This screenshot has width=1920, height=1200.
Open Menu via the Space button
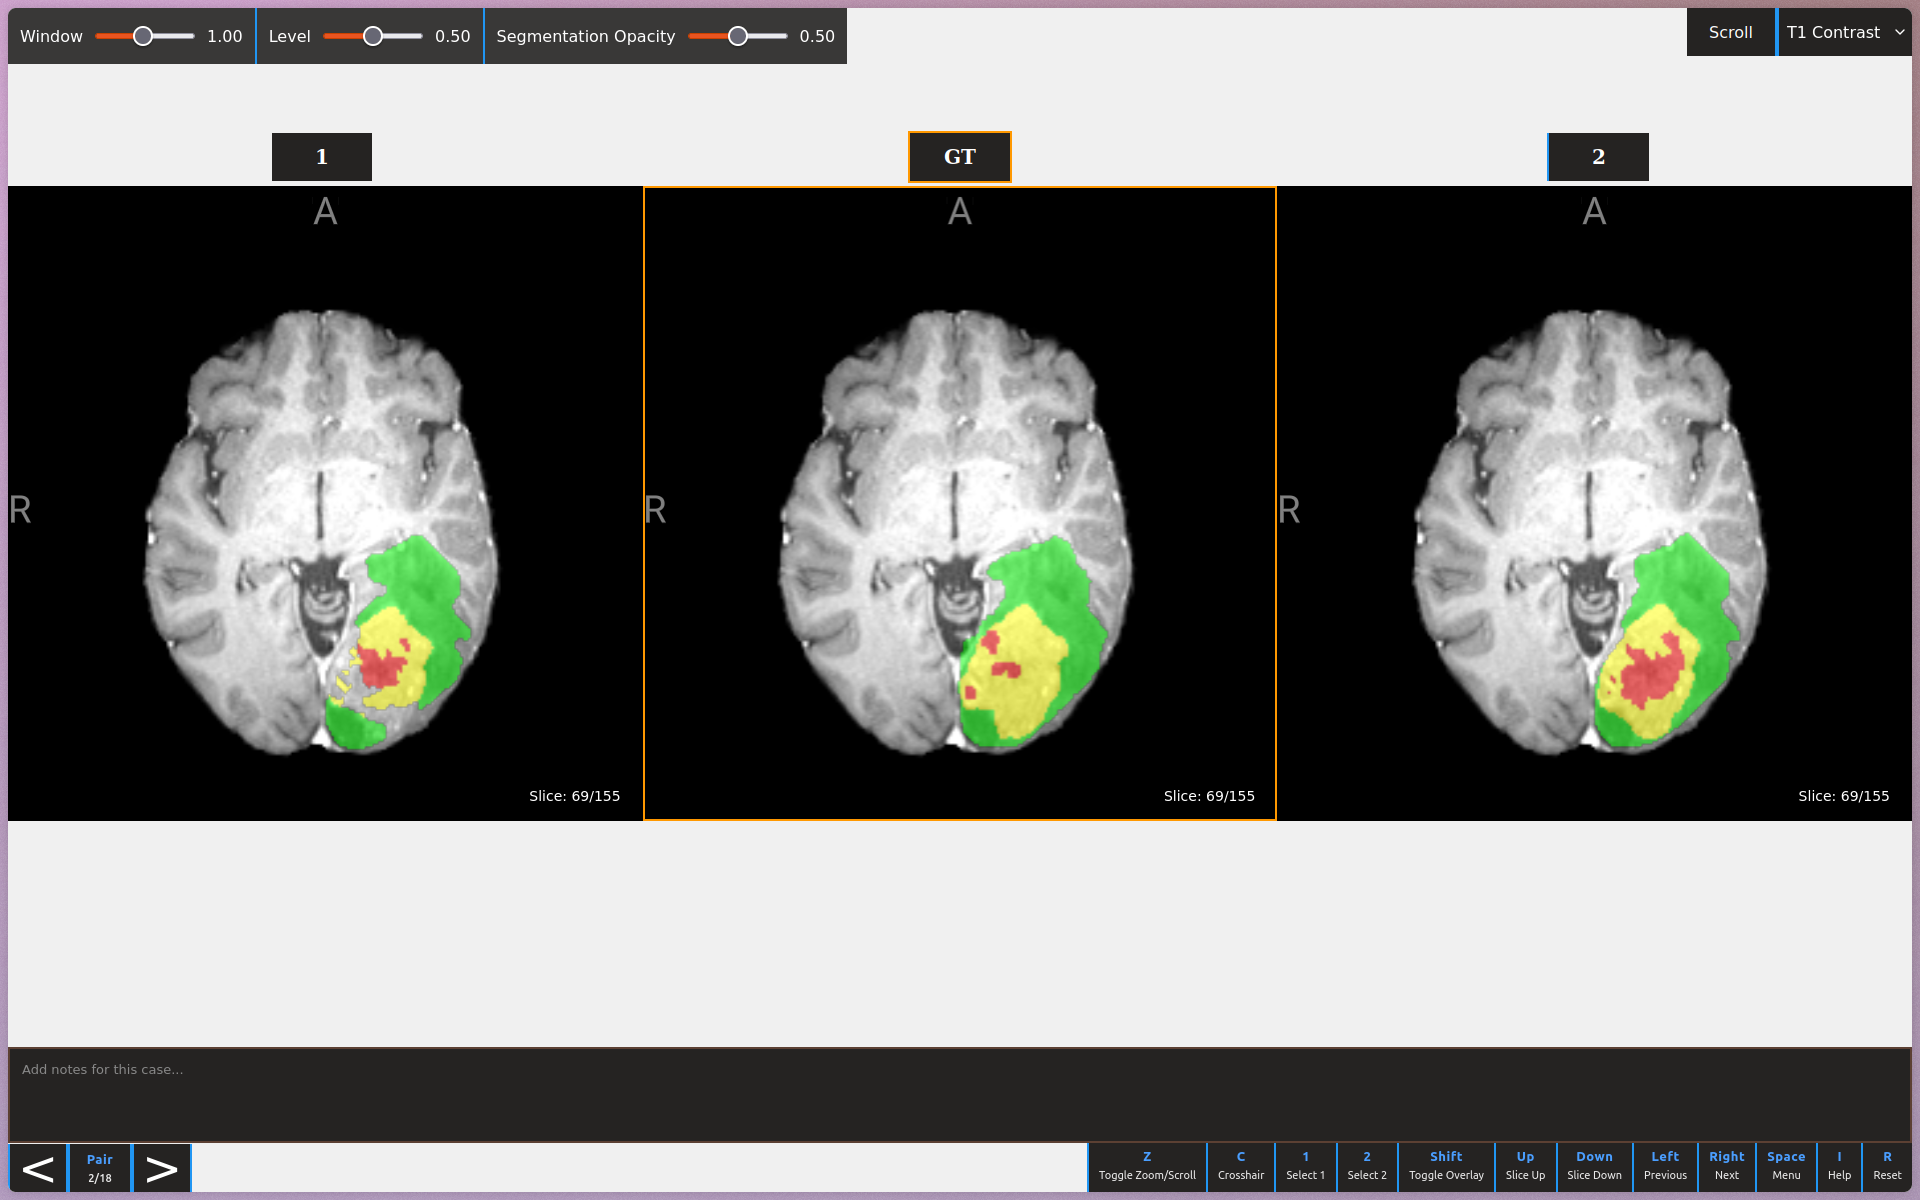point(1785,1166)
